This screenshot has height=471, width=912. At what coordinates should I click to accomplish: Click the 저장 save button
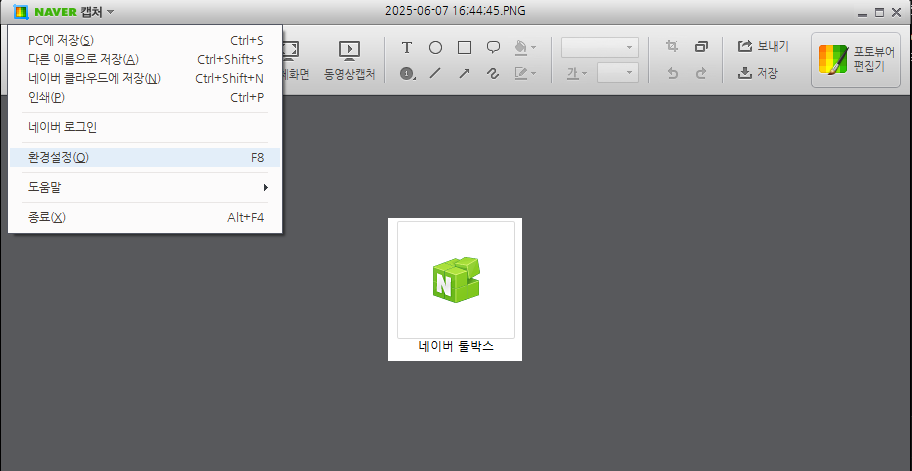(758, 73)
